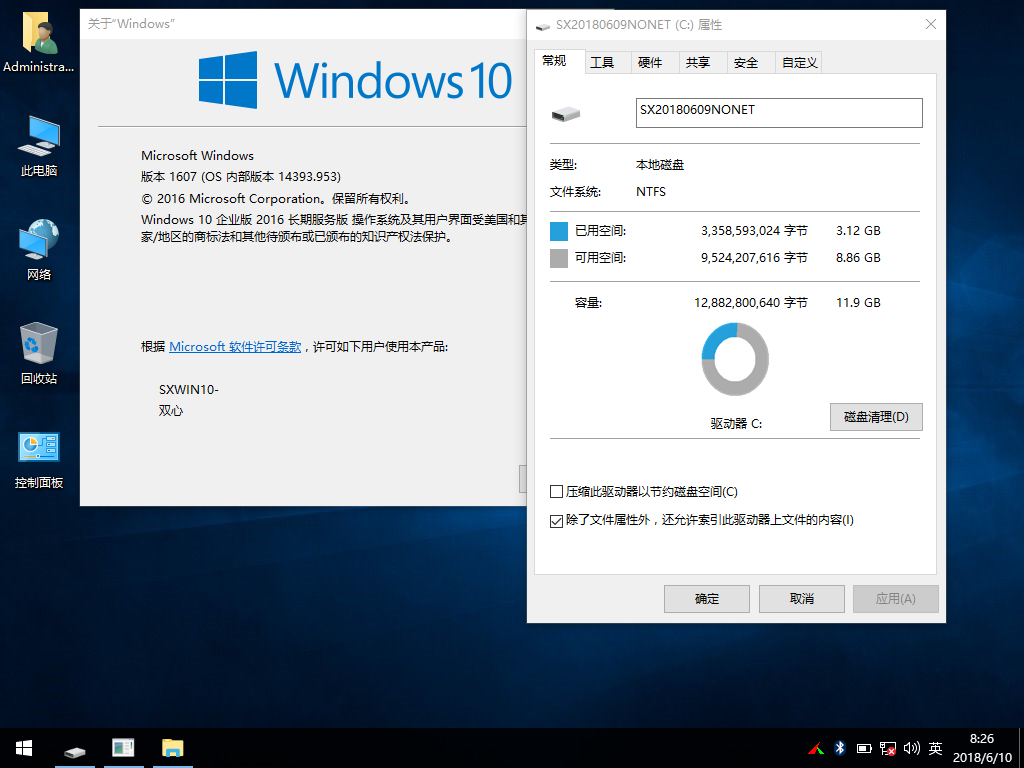Click the 关于"Windows" title bar
The width and height of the screenshot is (1024, 768).
click(x=304, y=24)
